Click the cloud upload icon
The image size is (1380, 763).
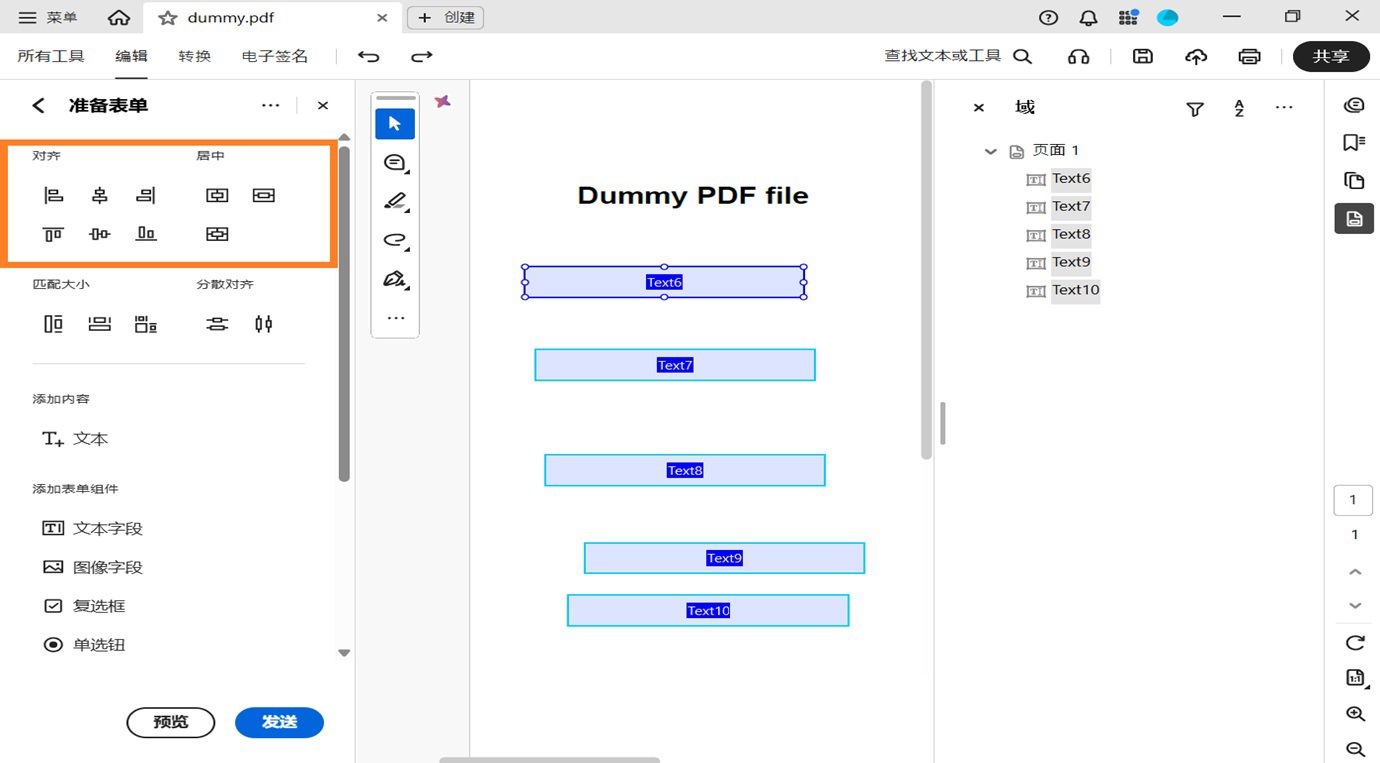click(x=1196, y=56)
